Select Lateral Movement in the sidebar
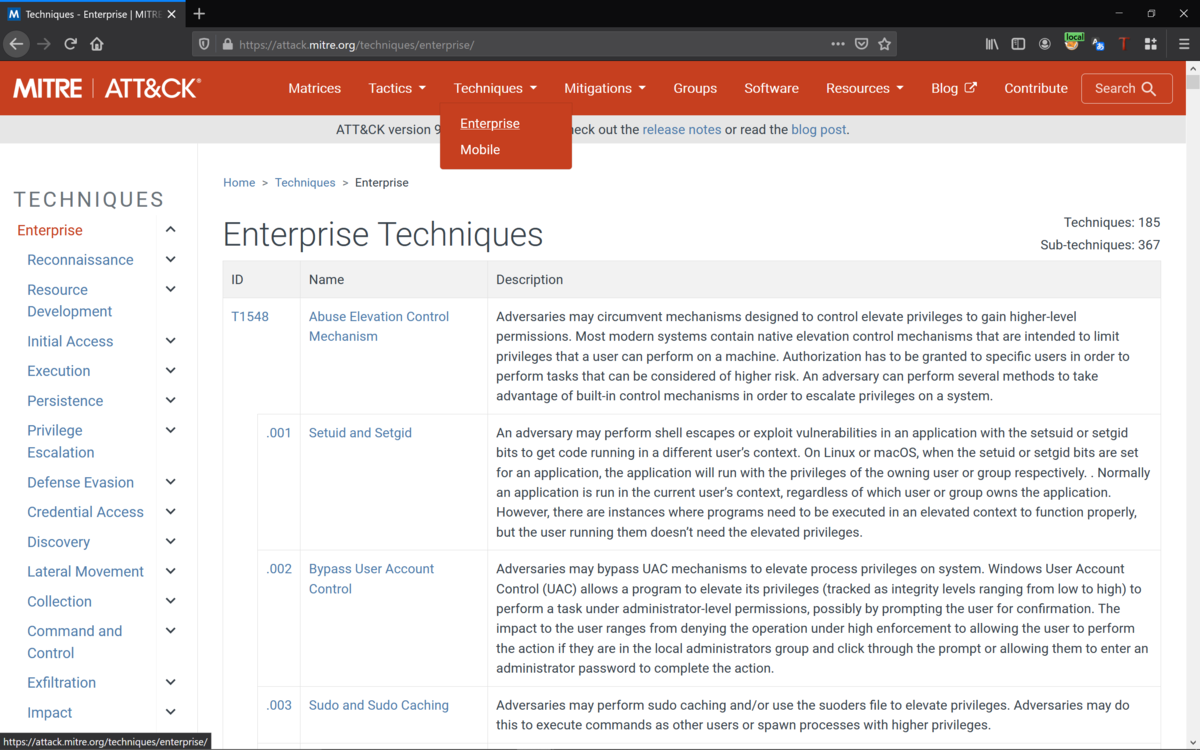 click(x=85, y=572)
